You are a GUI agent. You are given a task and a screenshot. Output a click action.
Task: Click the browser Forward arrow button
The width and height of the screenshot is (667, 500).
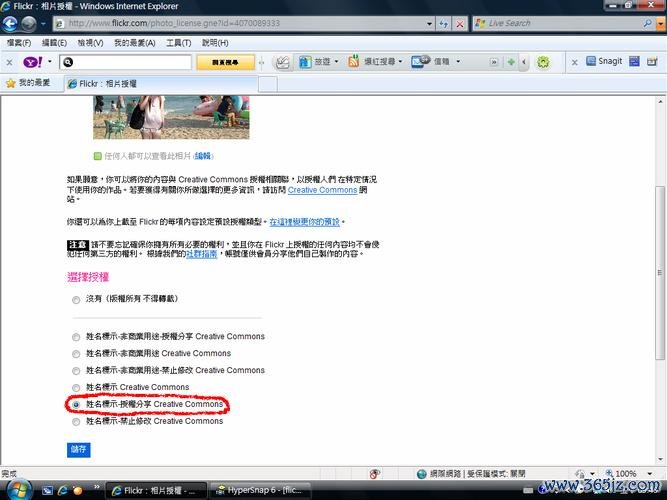pyautogui.click(x=29, y=23)
